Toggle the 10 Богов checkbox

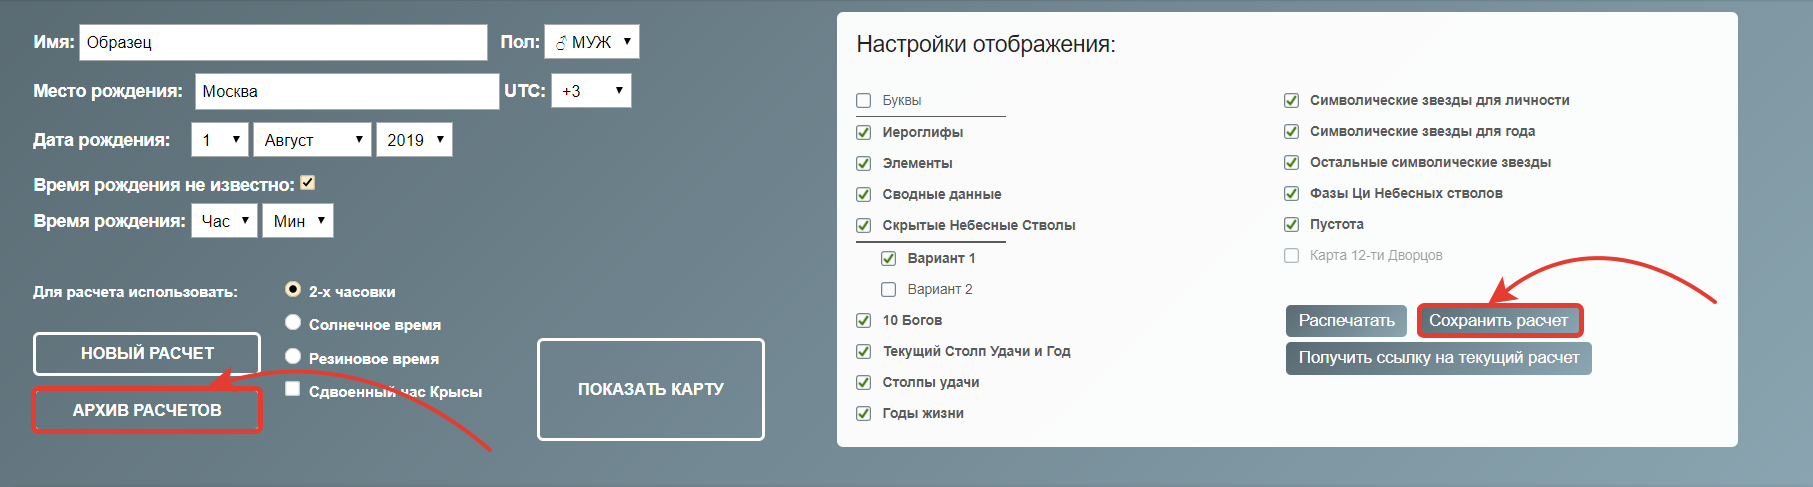[x=864, y=320]
